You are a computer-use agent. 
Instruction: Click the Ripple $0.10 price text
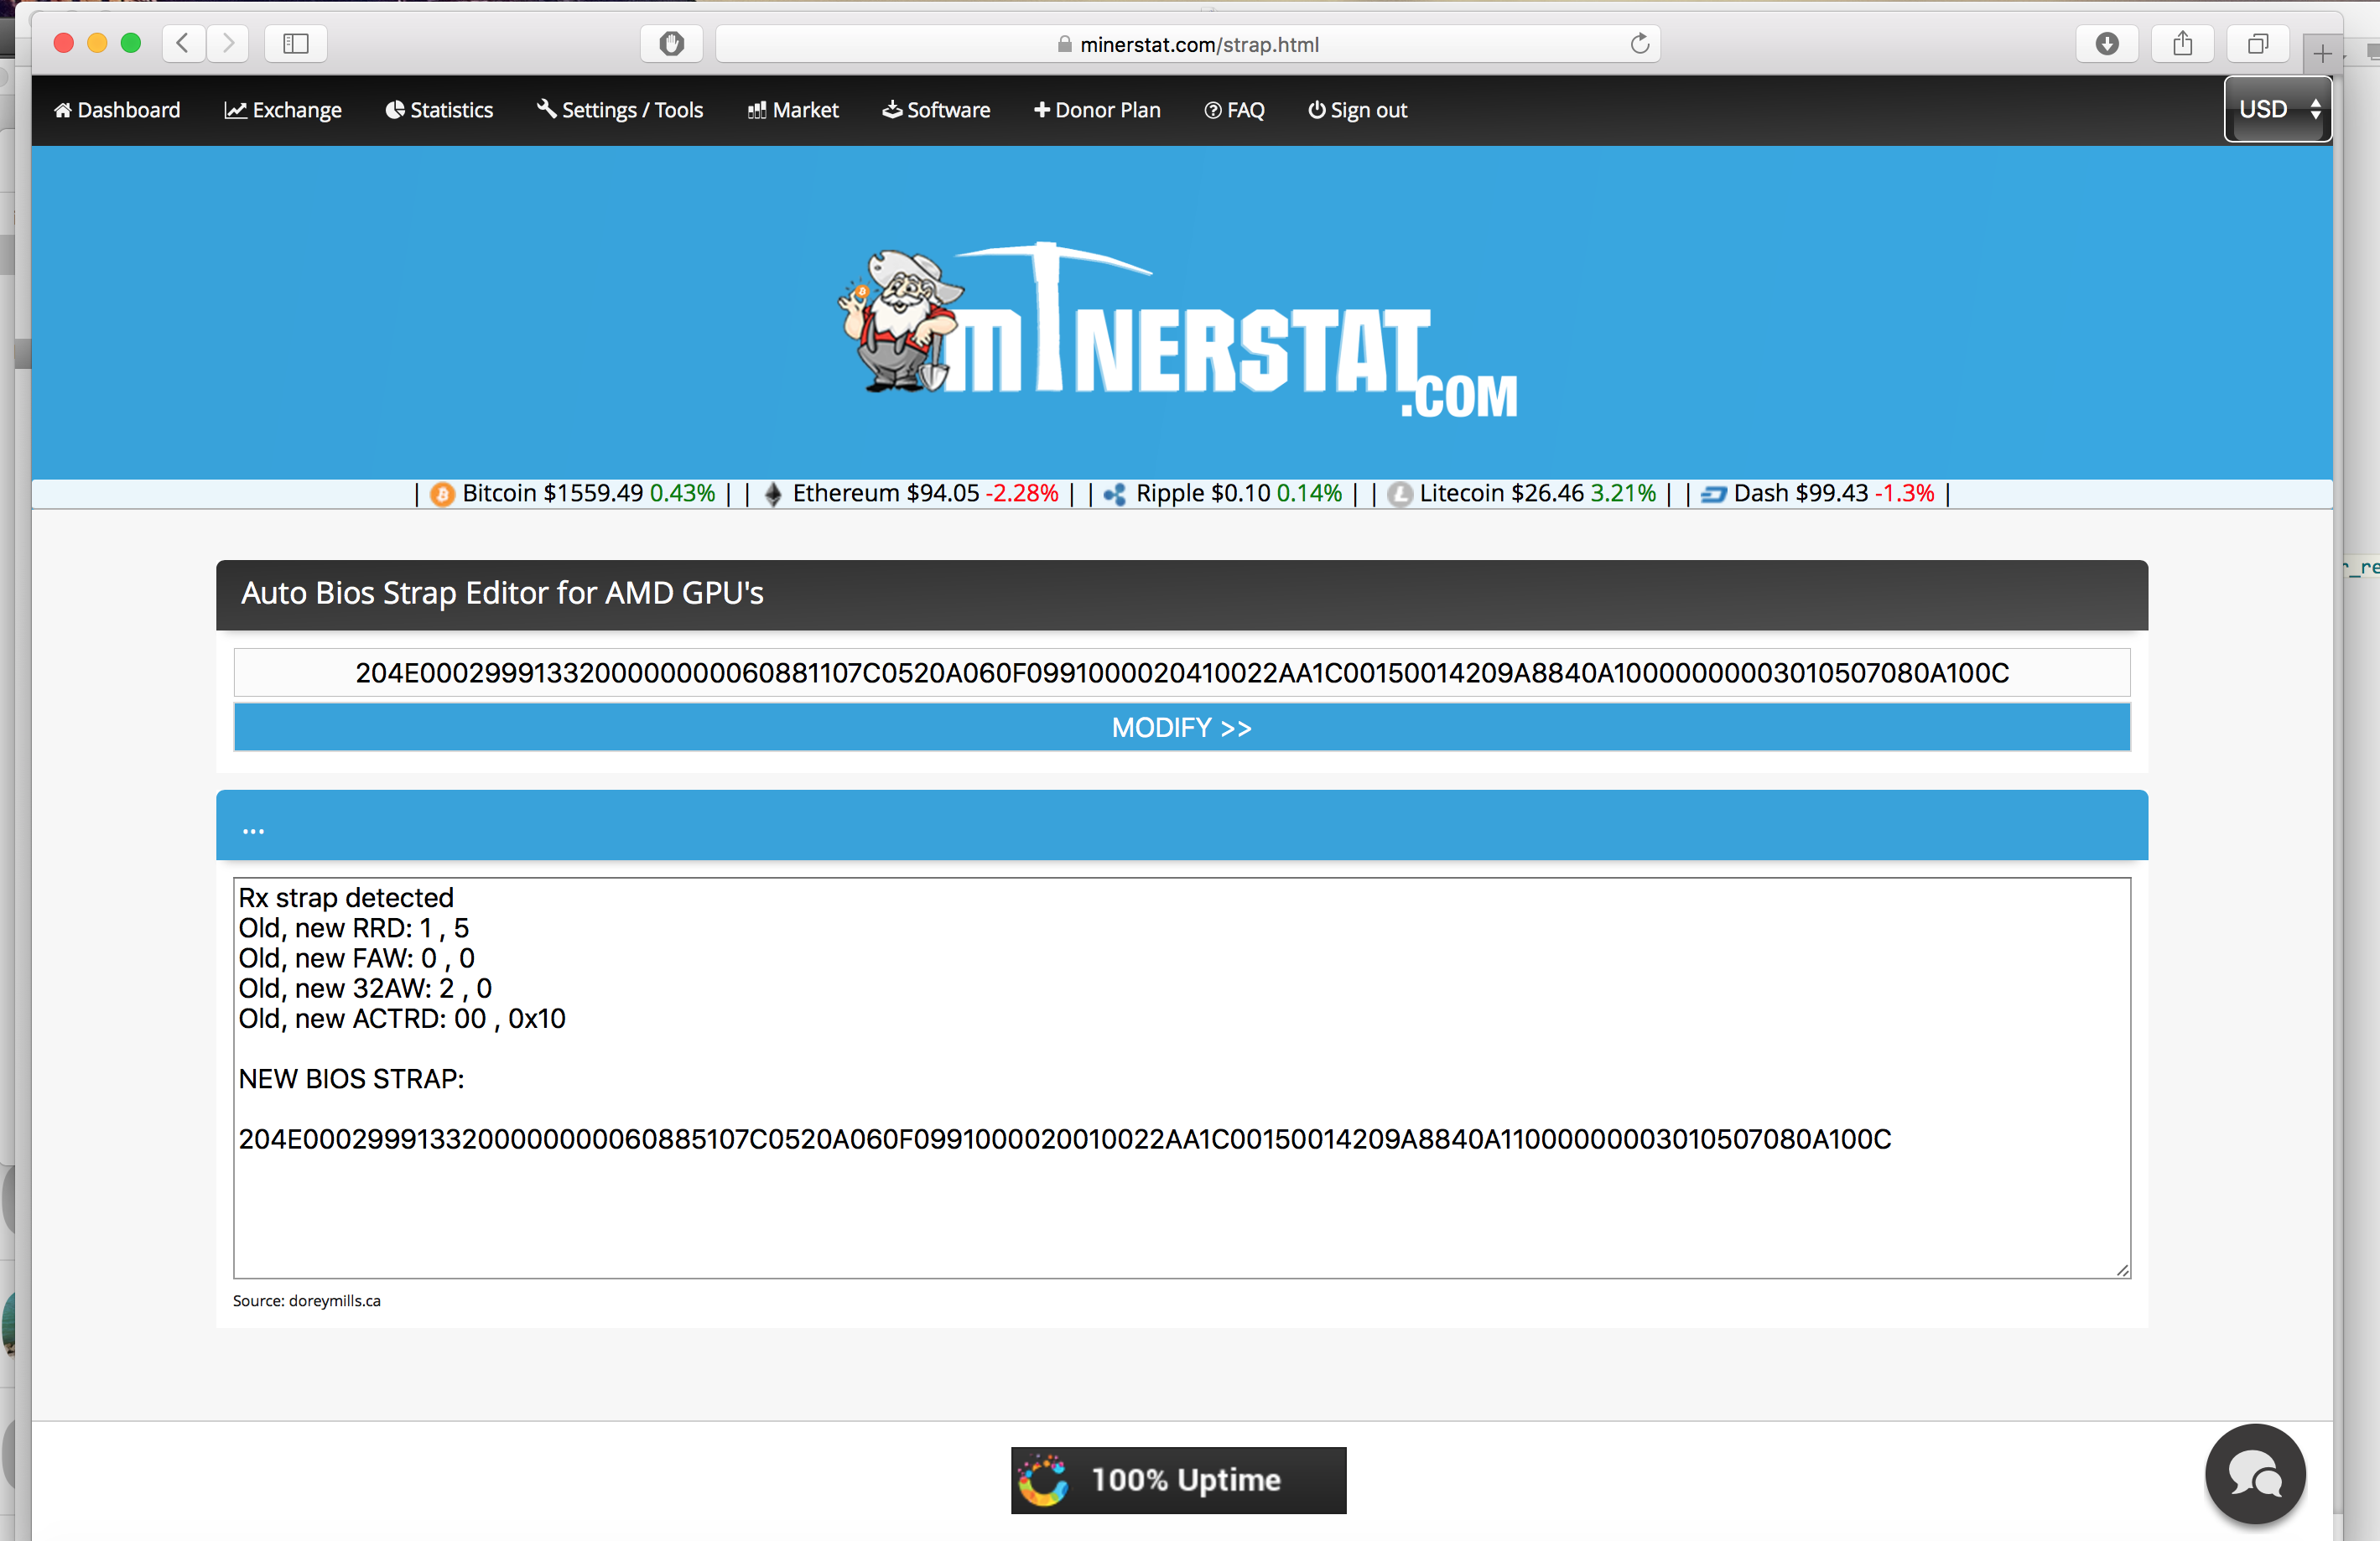1203,493
